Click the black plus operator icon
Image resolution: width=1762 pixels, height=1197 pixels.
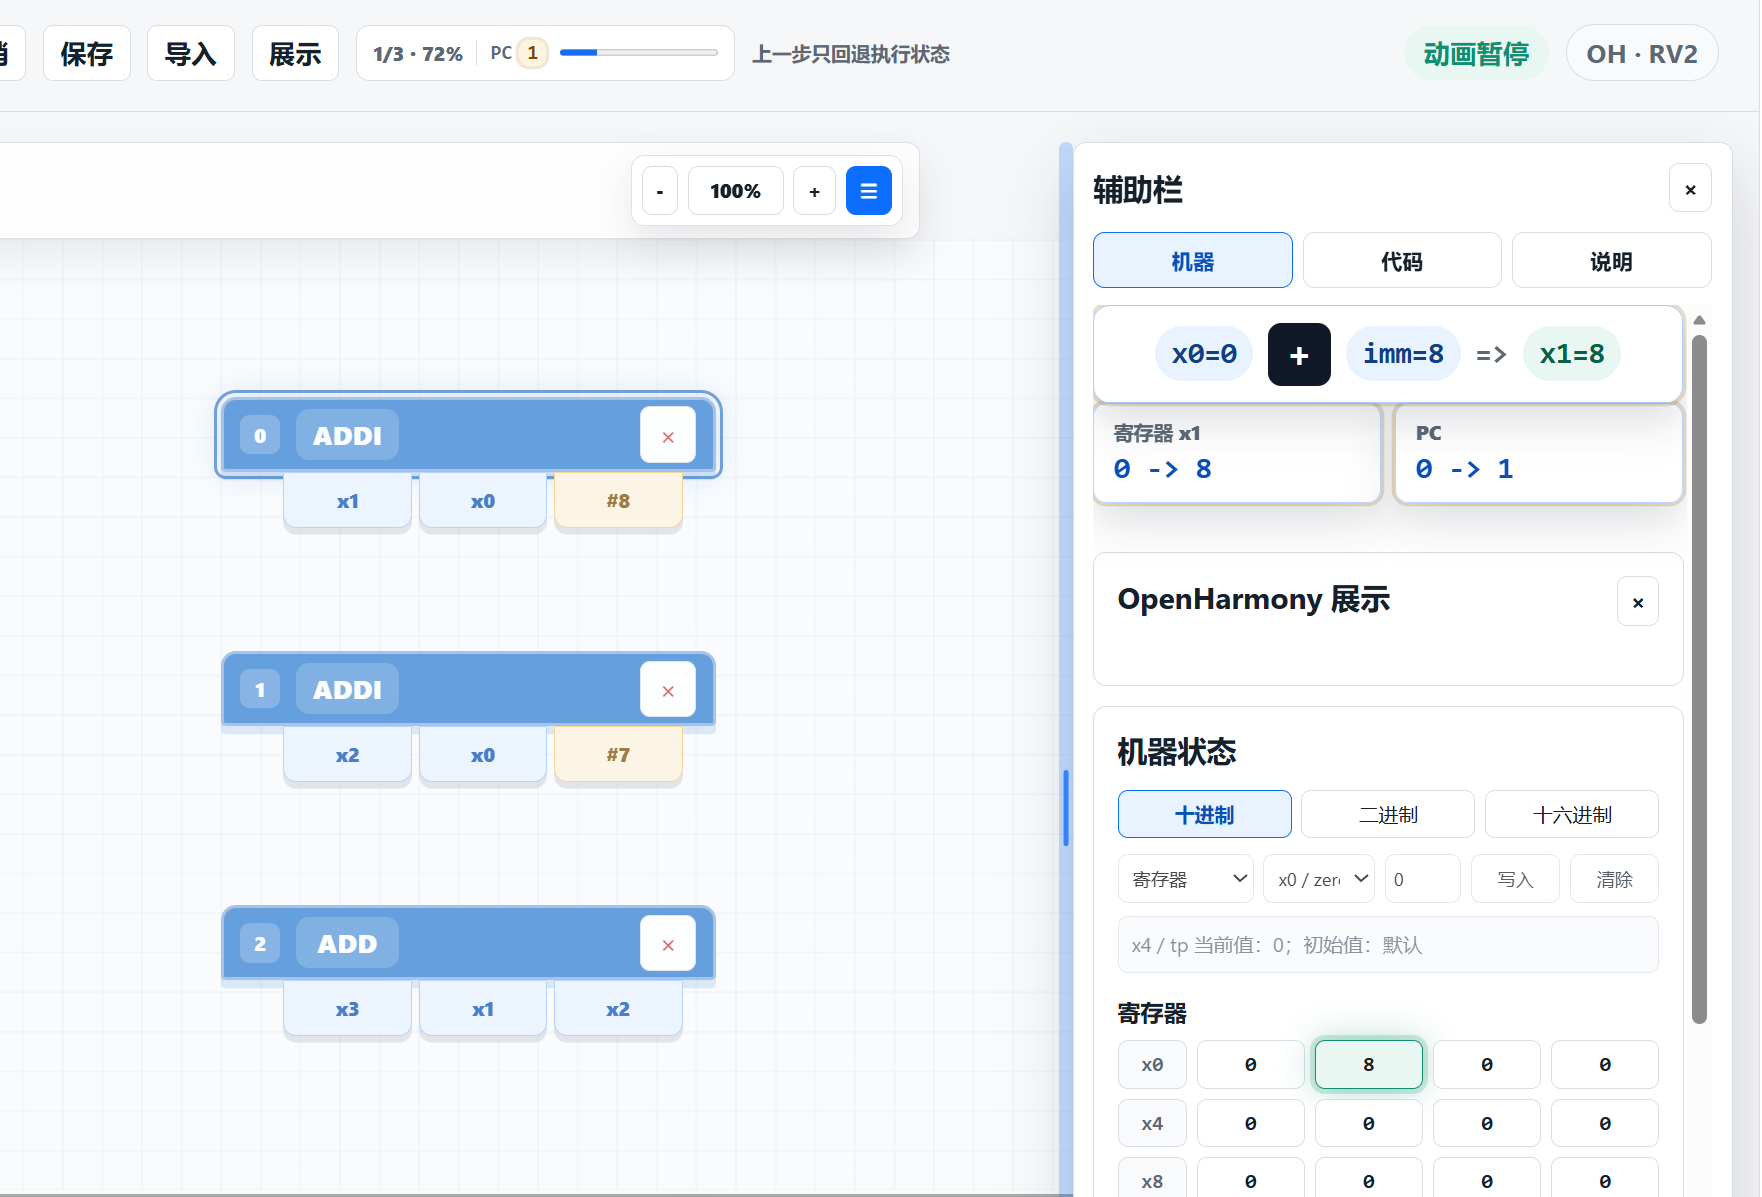pyautogui.click(x=1299, y=354)
